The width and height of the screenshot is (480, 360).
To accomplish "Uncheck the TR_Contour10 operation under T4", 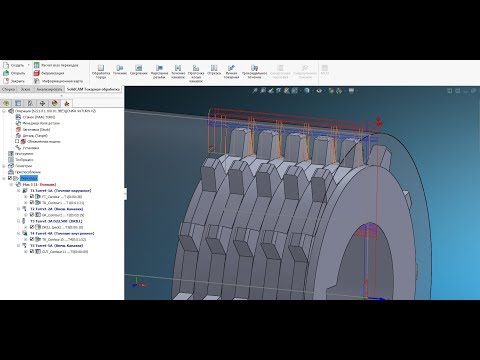I will (x=32, y=239).
